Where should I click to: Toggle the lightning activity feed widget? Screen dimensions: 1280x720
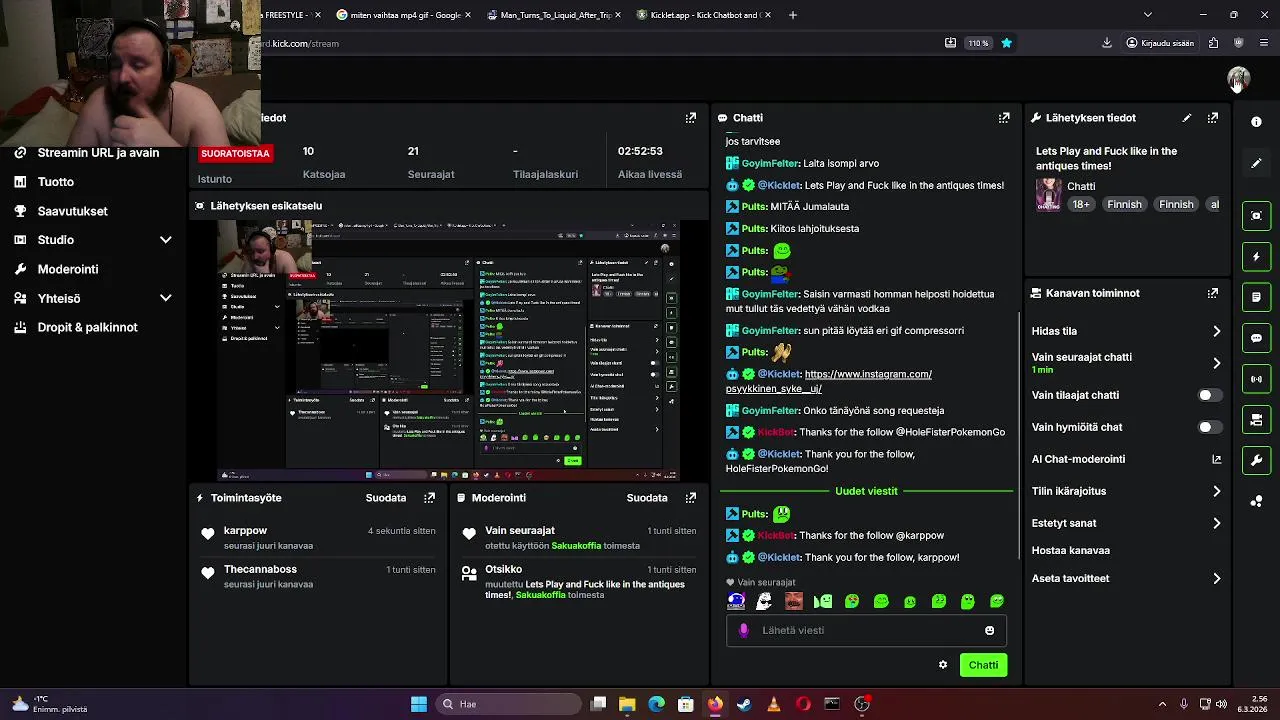point(1257,256)
